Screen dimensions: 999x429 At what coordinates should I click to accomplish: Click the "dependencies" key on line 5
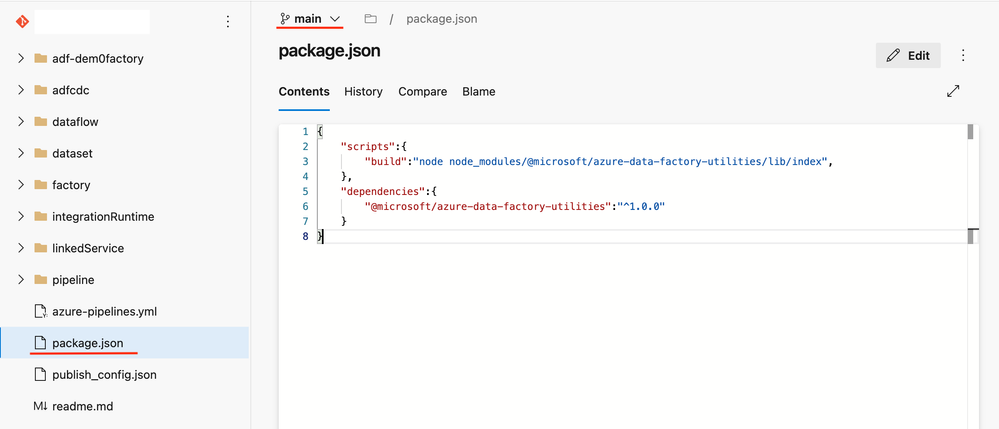(381, 191)
